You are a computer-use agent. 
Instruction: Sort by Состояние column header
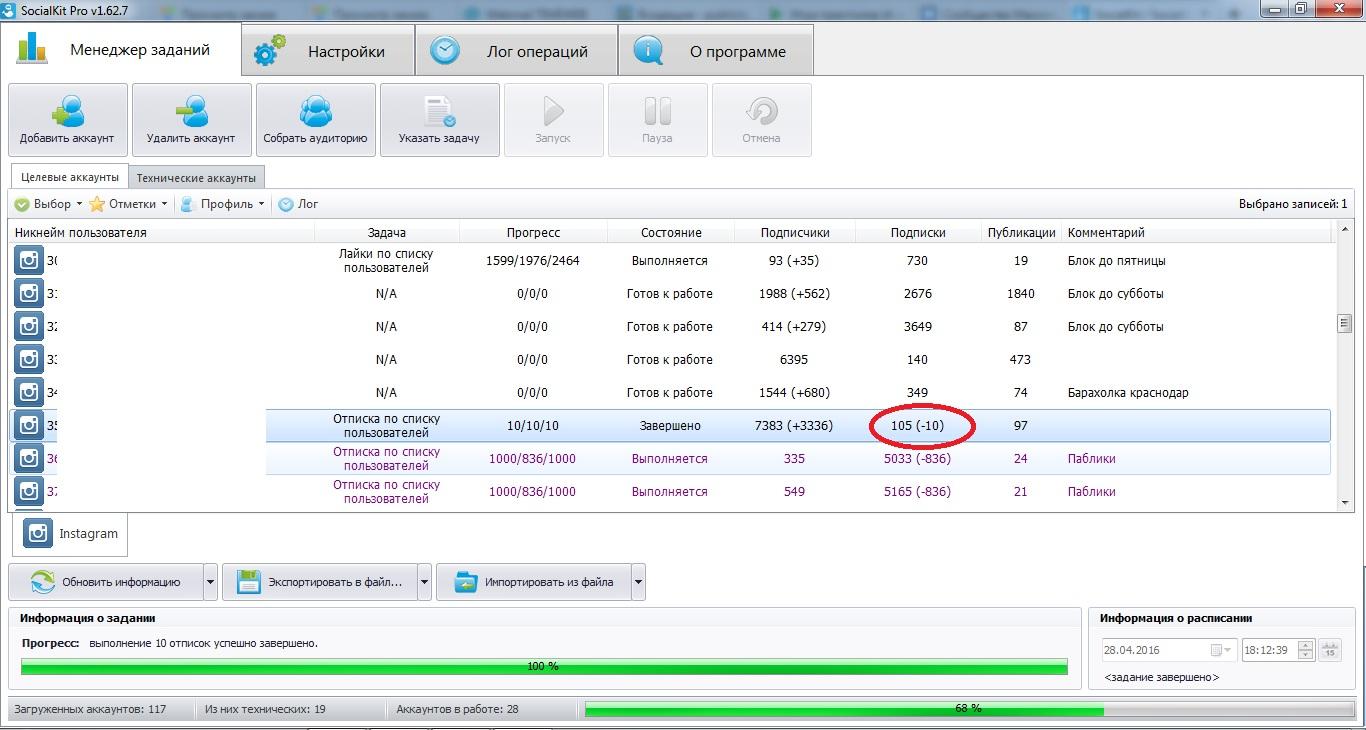click(671, 233)
